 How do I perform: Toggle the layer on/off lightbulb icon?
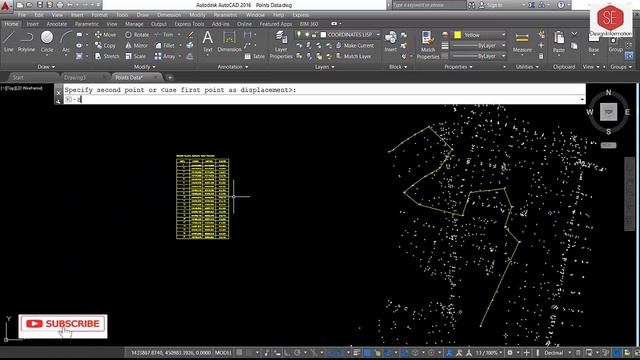click(299, 35)
